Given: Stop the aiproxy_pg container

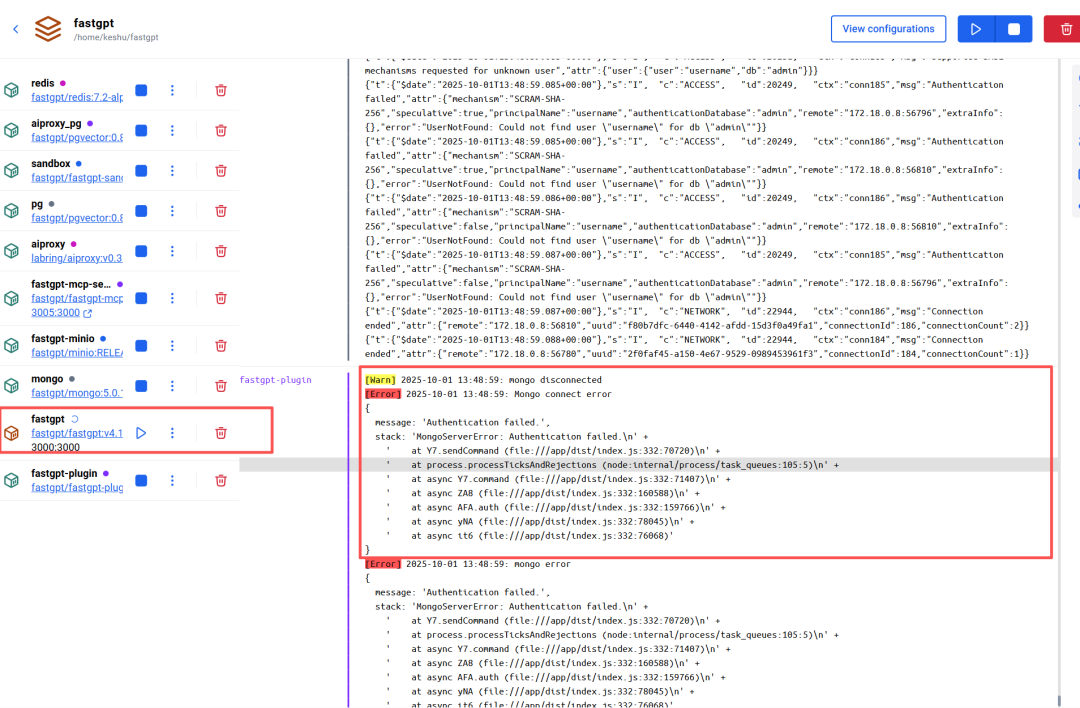Looking at the screenshot, I should [141, 130].
